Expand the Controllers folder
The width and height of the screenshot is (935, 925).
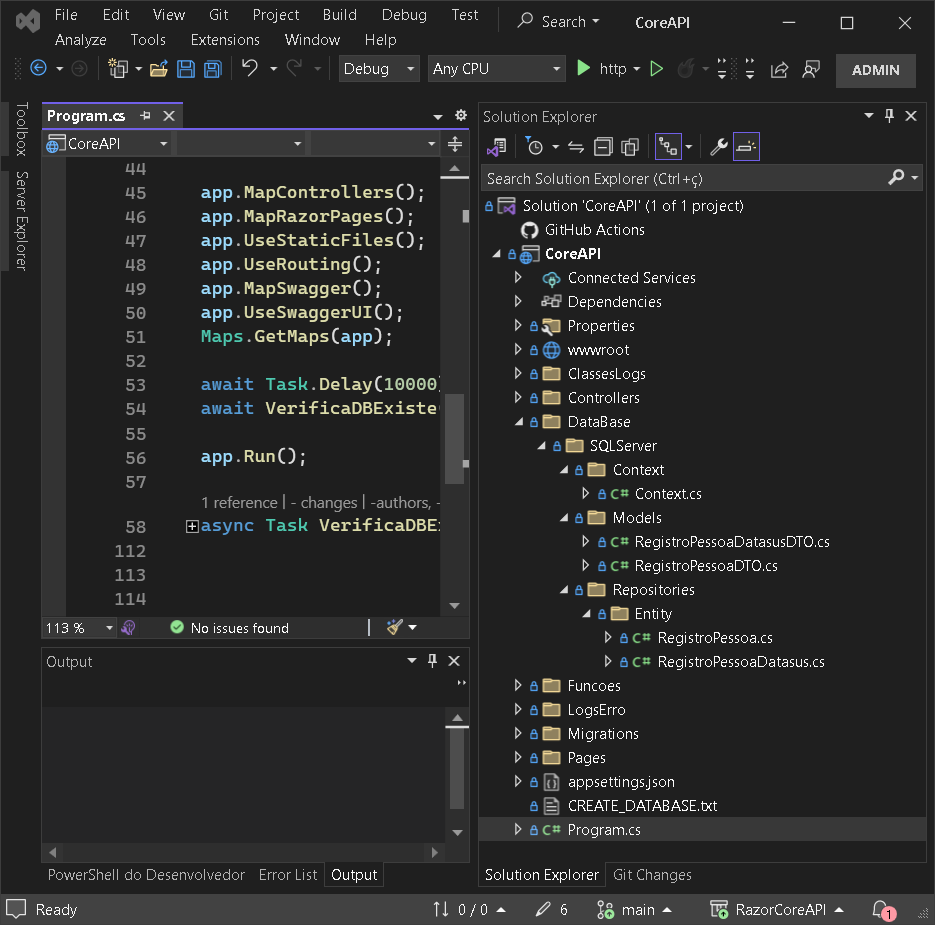(518, 397)
